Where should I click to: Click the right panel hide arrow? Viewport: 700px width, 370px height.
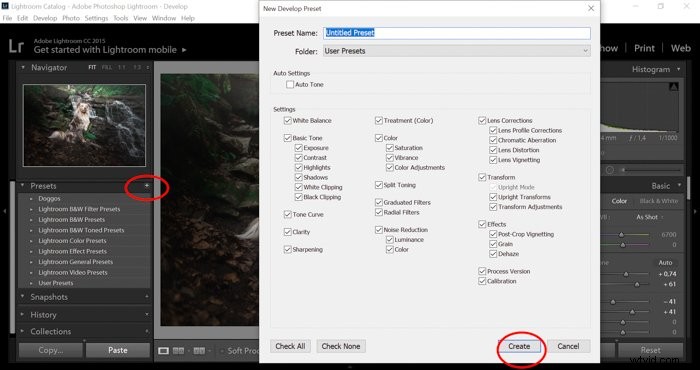click(x=695, y=211)
